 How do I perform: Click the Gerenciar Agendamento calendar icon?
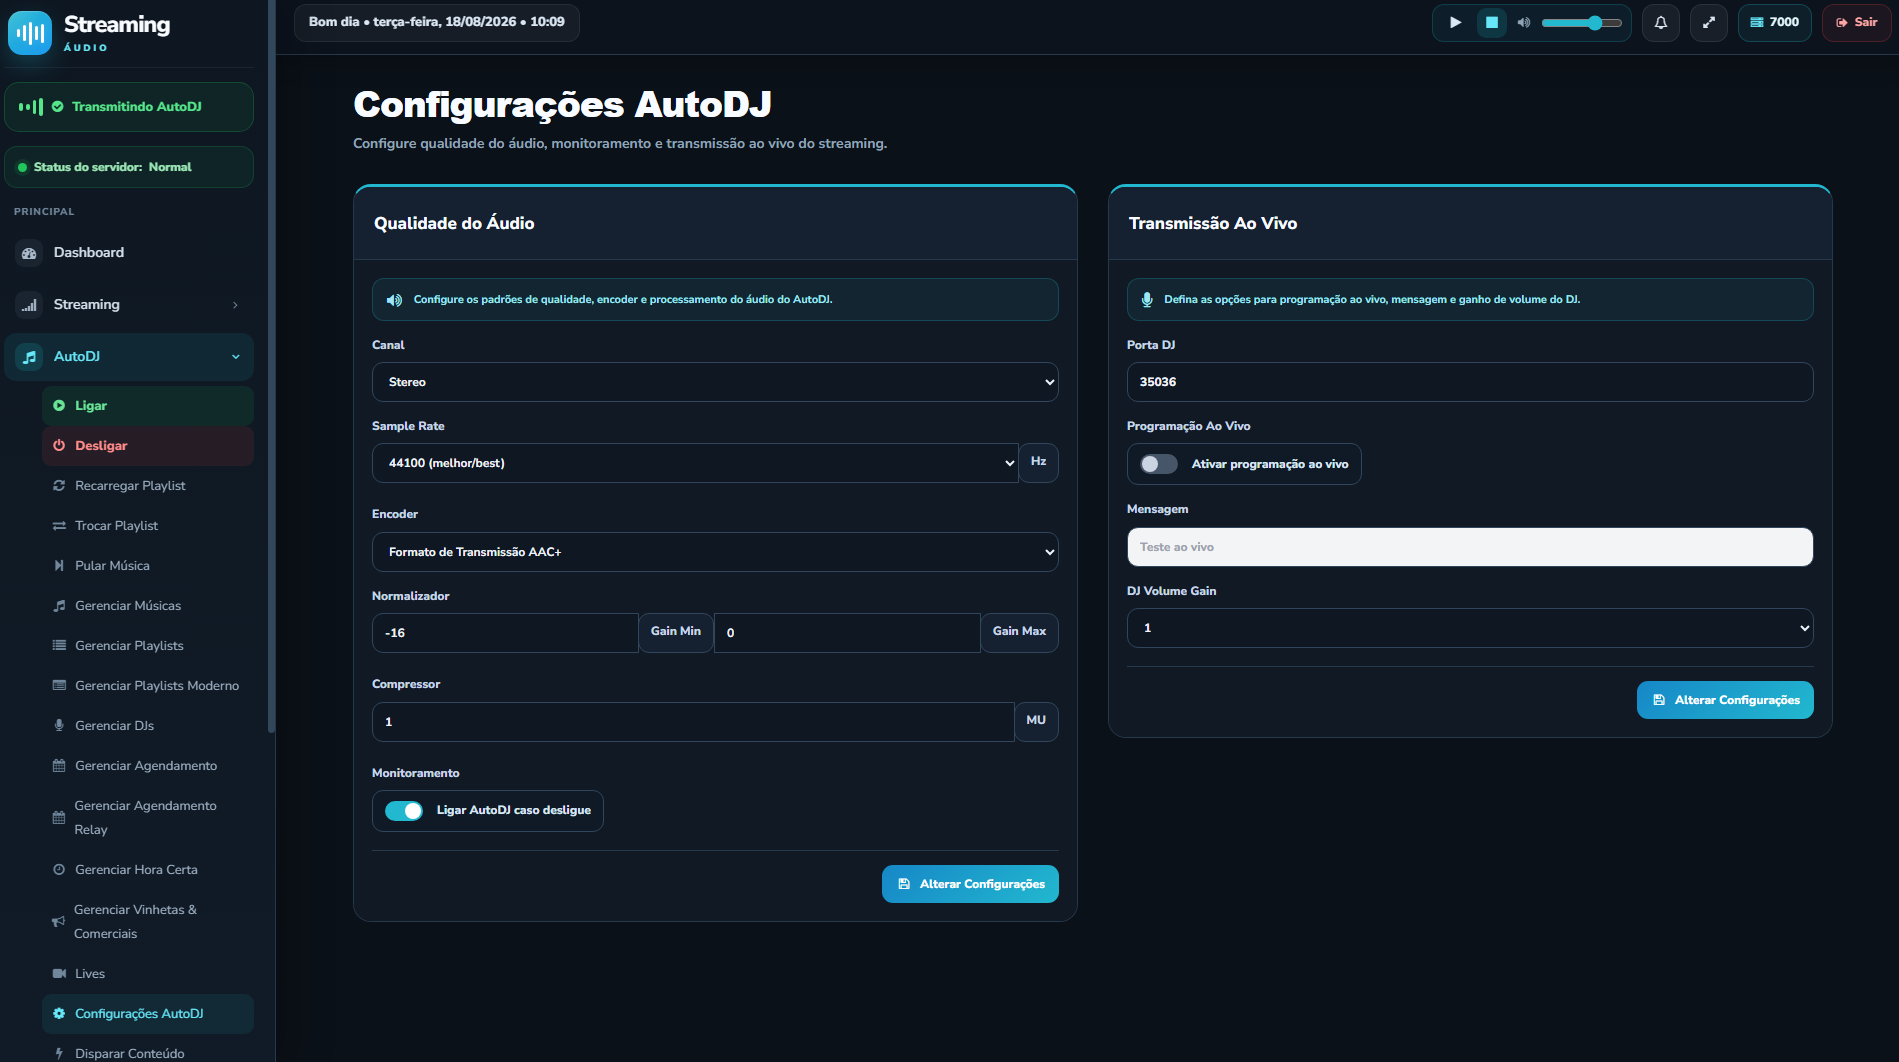[x=59, y=766]
